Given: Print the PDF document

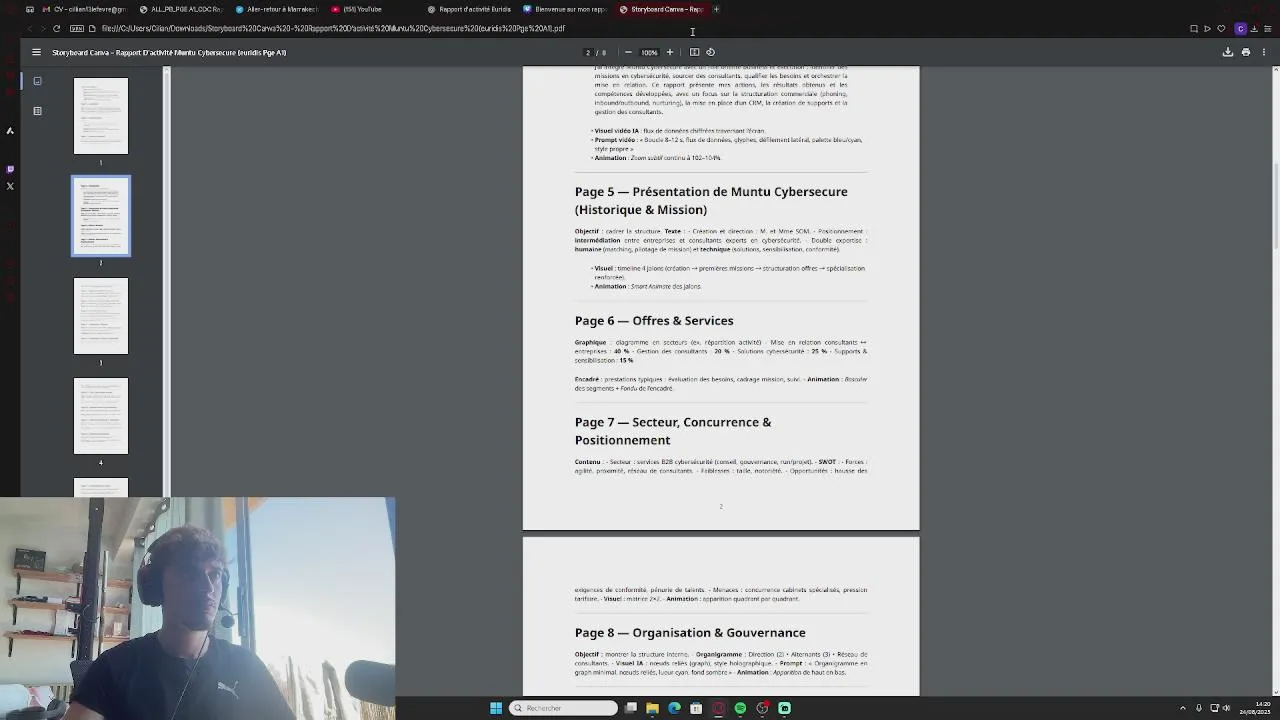Looking at the screenshot, I should coord(1246,52).
